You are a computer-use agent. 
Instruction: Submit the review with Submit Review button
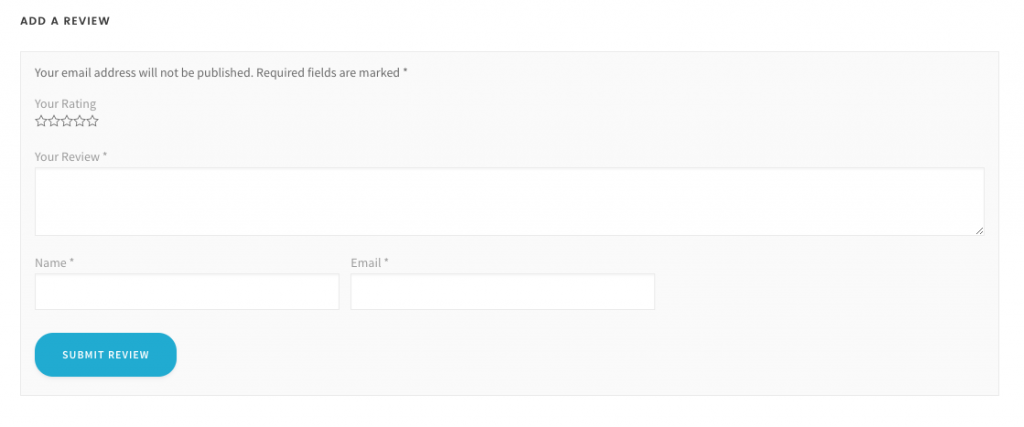[106, 355]
